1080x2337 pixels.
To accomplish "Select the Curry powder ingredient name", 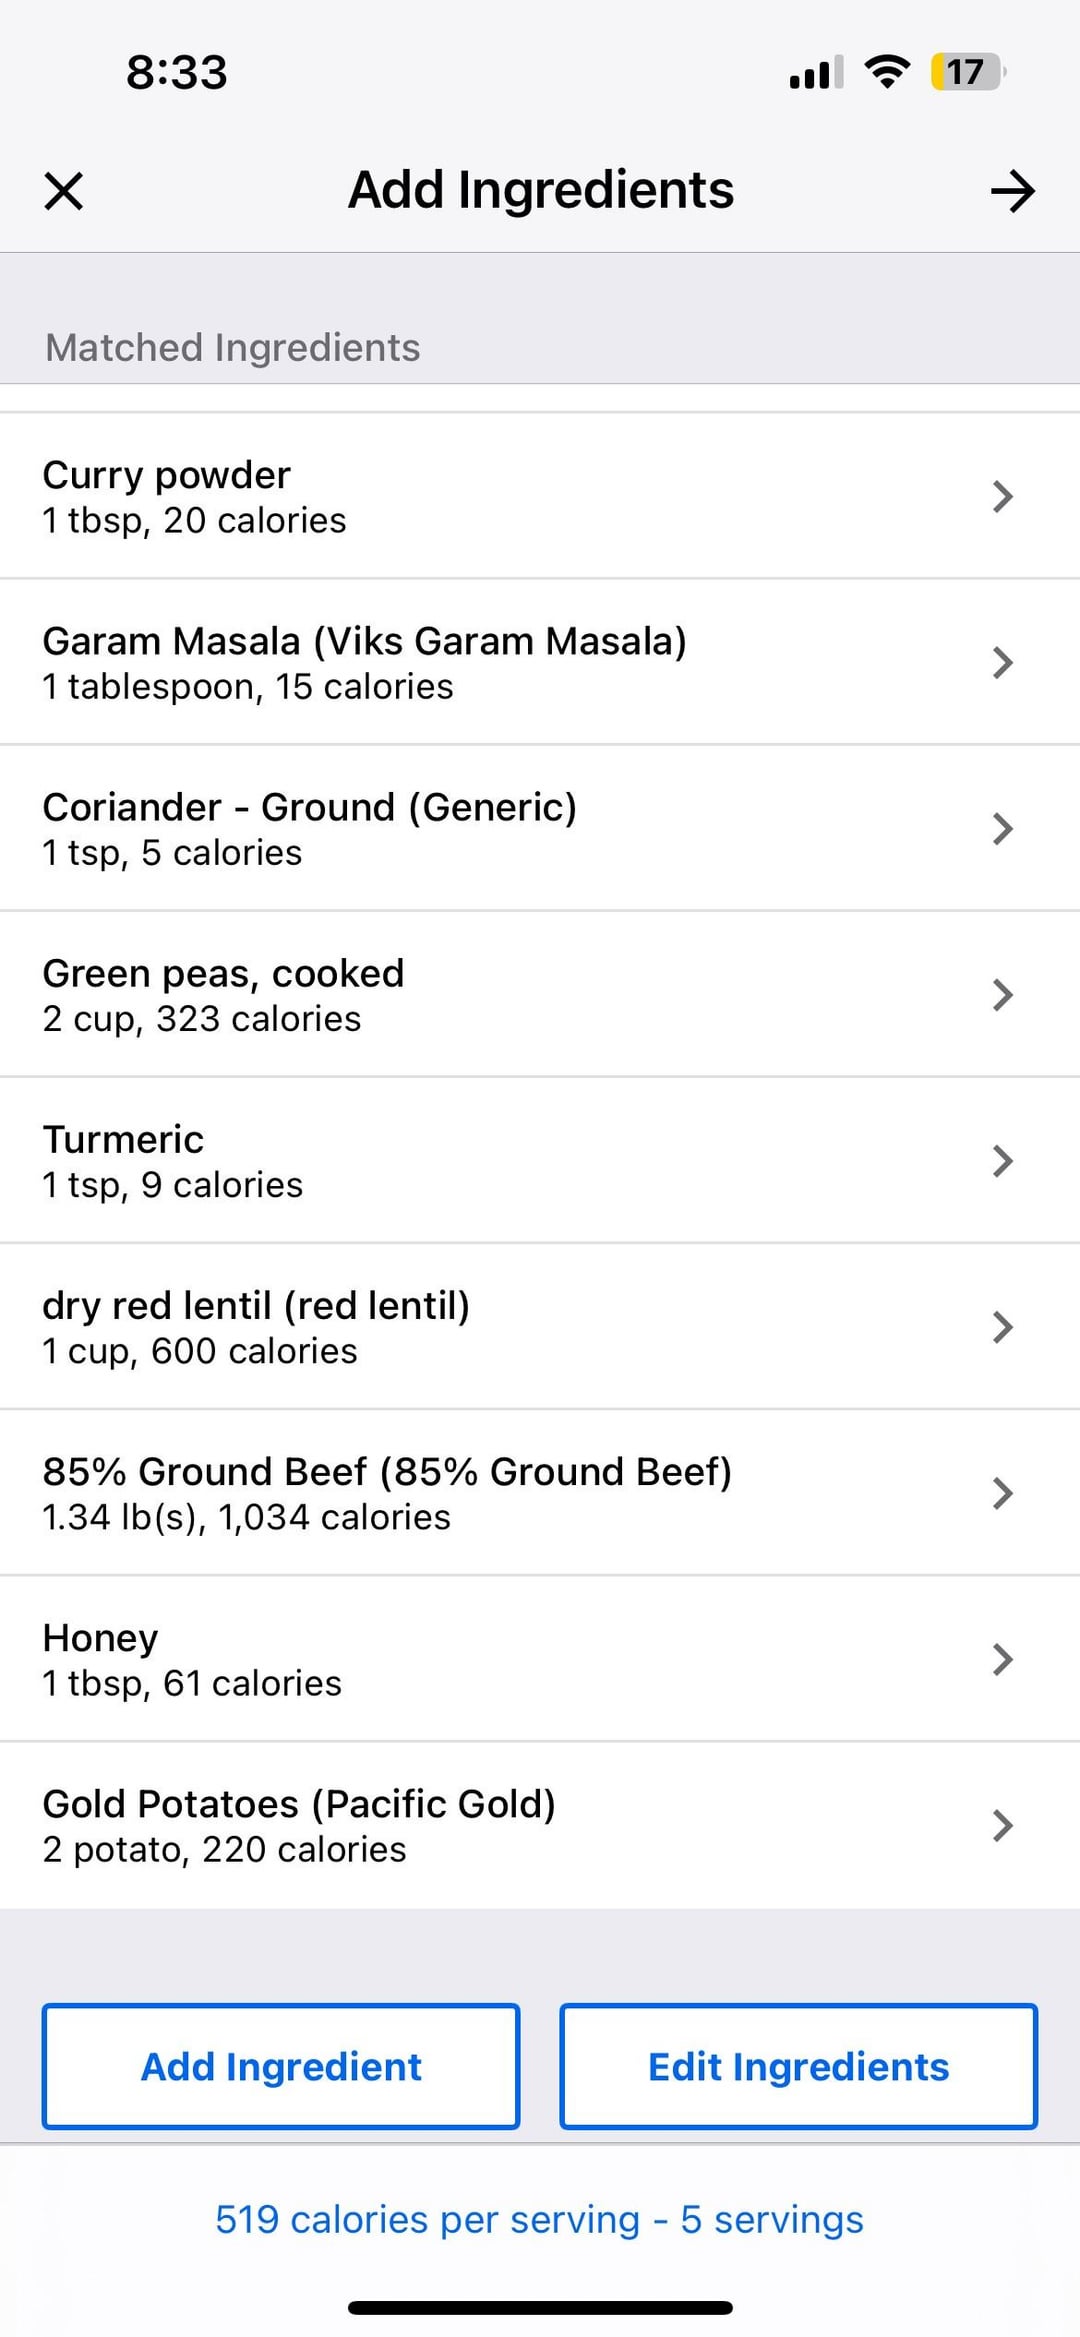I will point(166,475).
